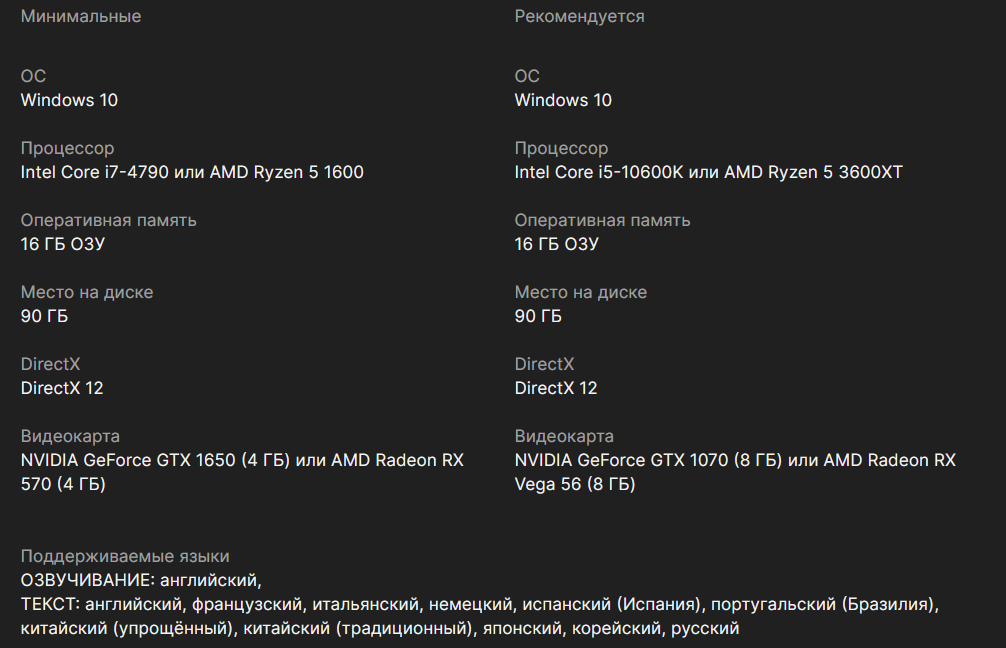This screenshot has width=1006, height=648.
Task: Click minimum Место на диске label
Action: 87,293
